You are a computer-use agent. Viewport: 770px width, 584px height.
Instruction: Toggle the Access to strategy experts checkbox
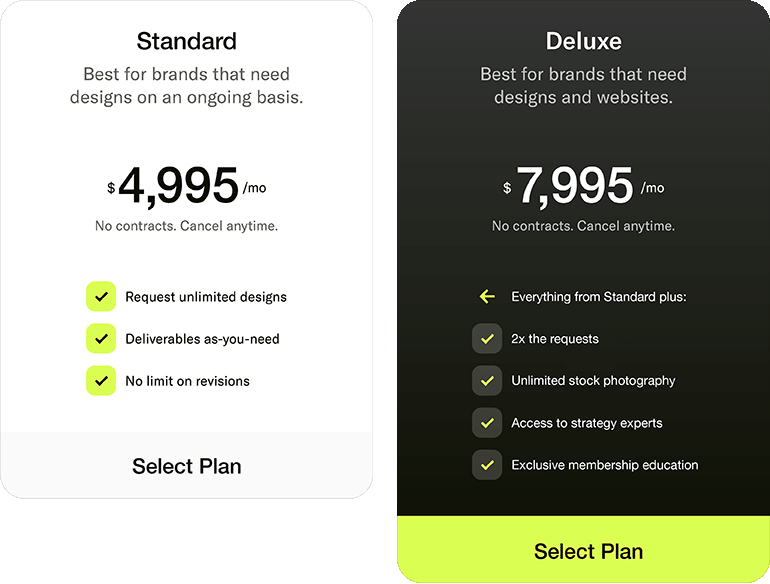coord(487,423)
